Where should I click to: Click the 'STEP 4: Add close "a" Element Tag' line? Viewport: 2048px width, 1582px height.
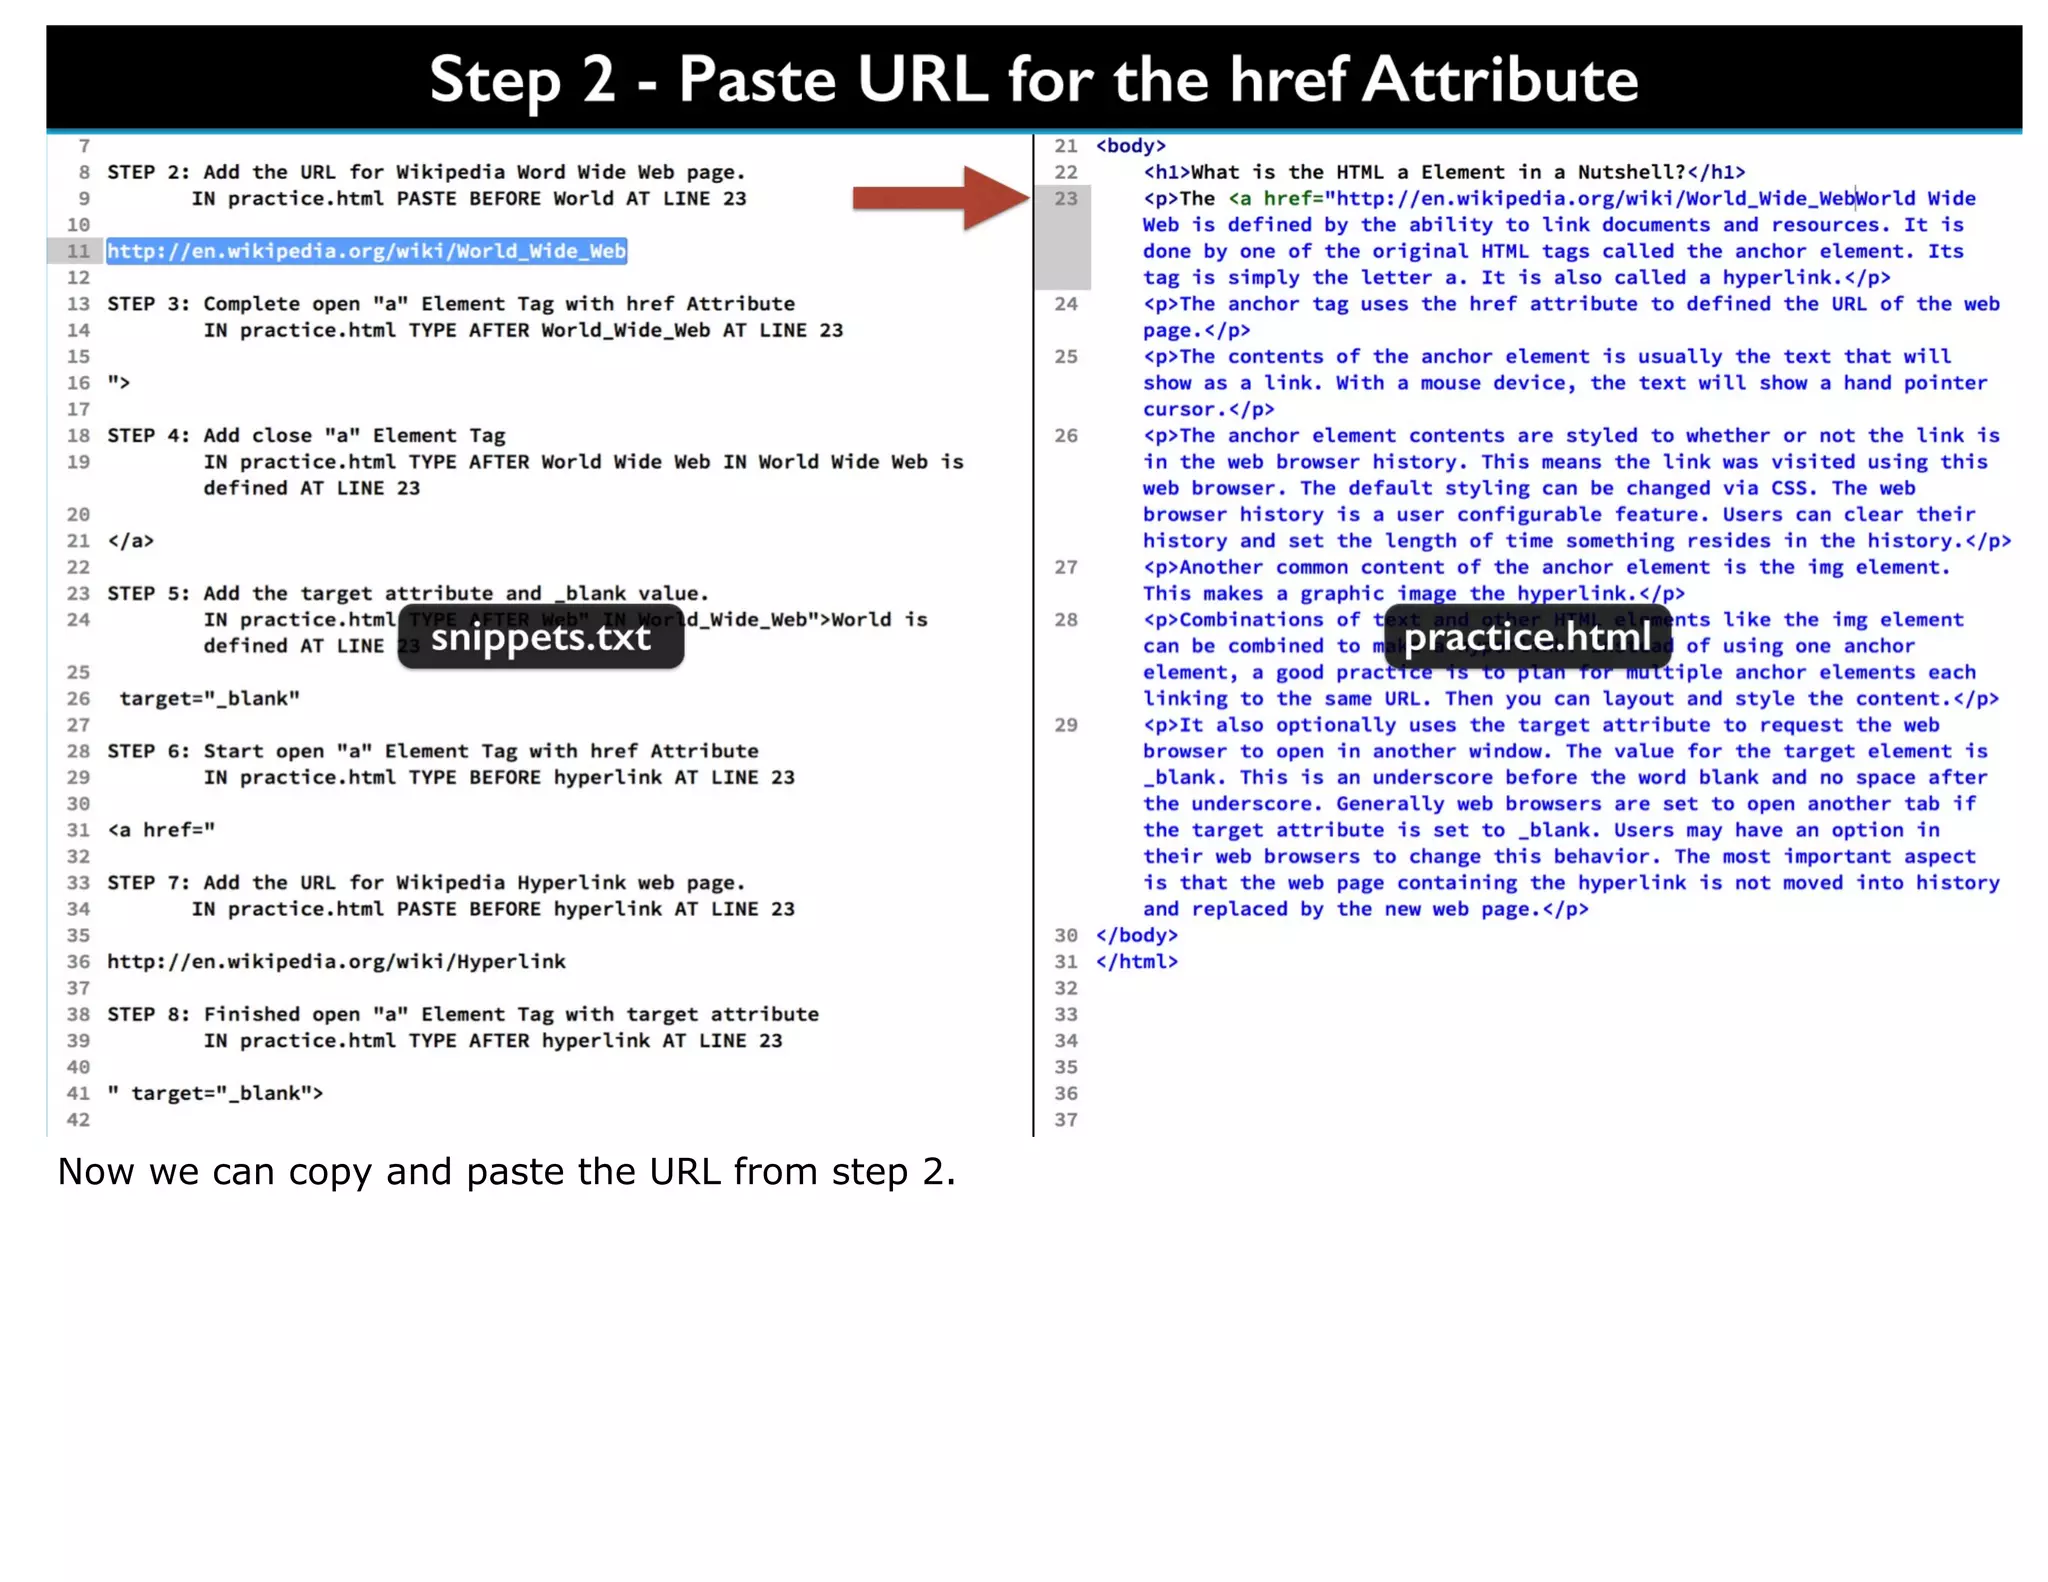coord(306,435)
